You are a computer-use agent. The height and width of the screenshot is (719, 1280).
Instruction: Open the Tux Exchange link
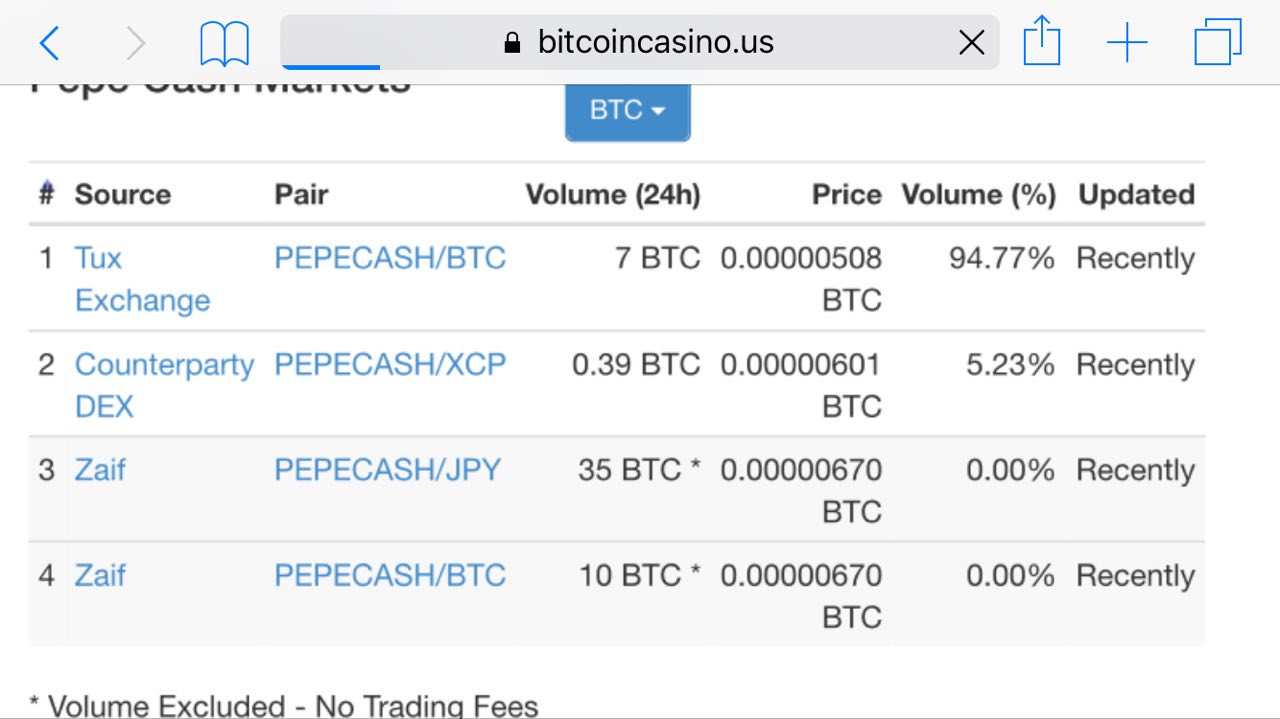[142, 279]
